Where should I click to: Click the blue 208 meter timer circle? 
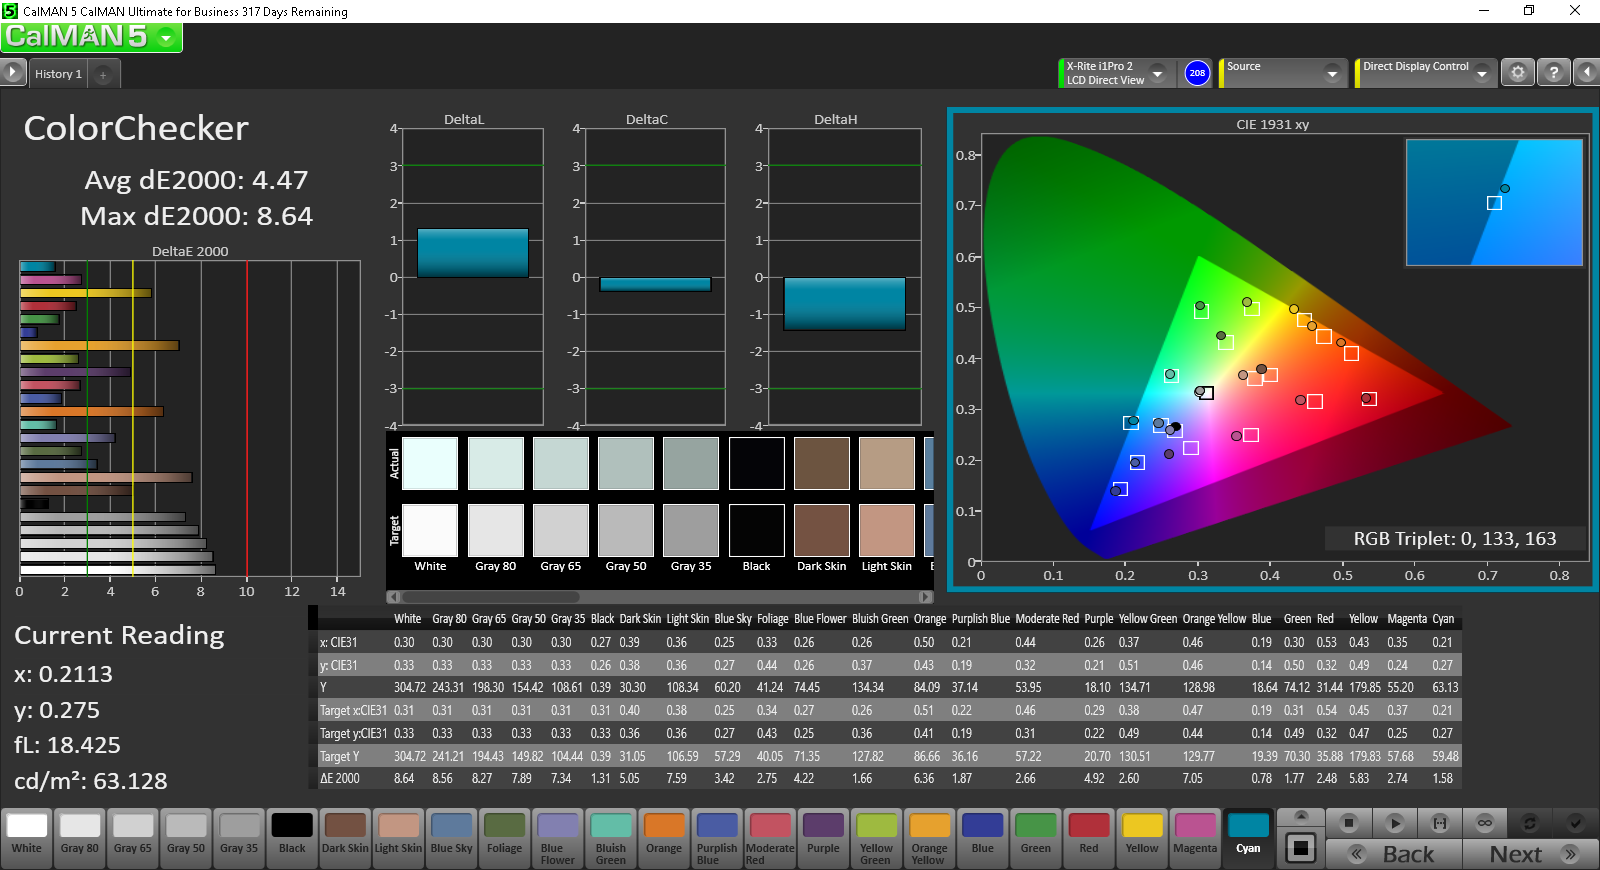(x=1197, y=73)
